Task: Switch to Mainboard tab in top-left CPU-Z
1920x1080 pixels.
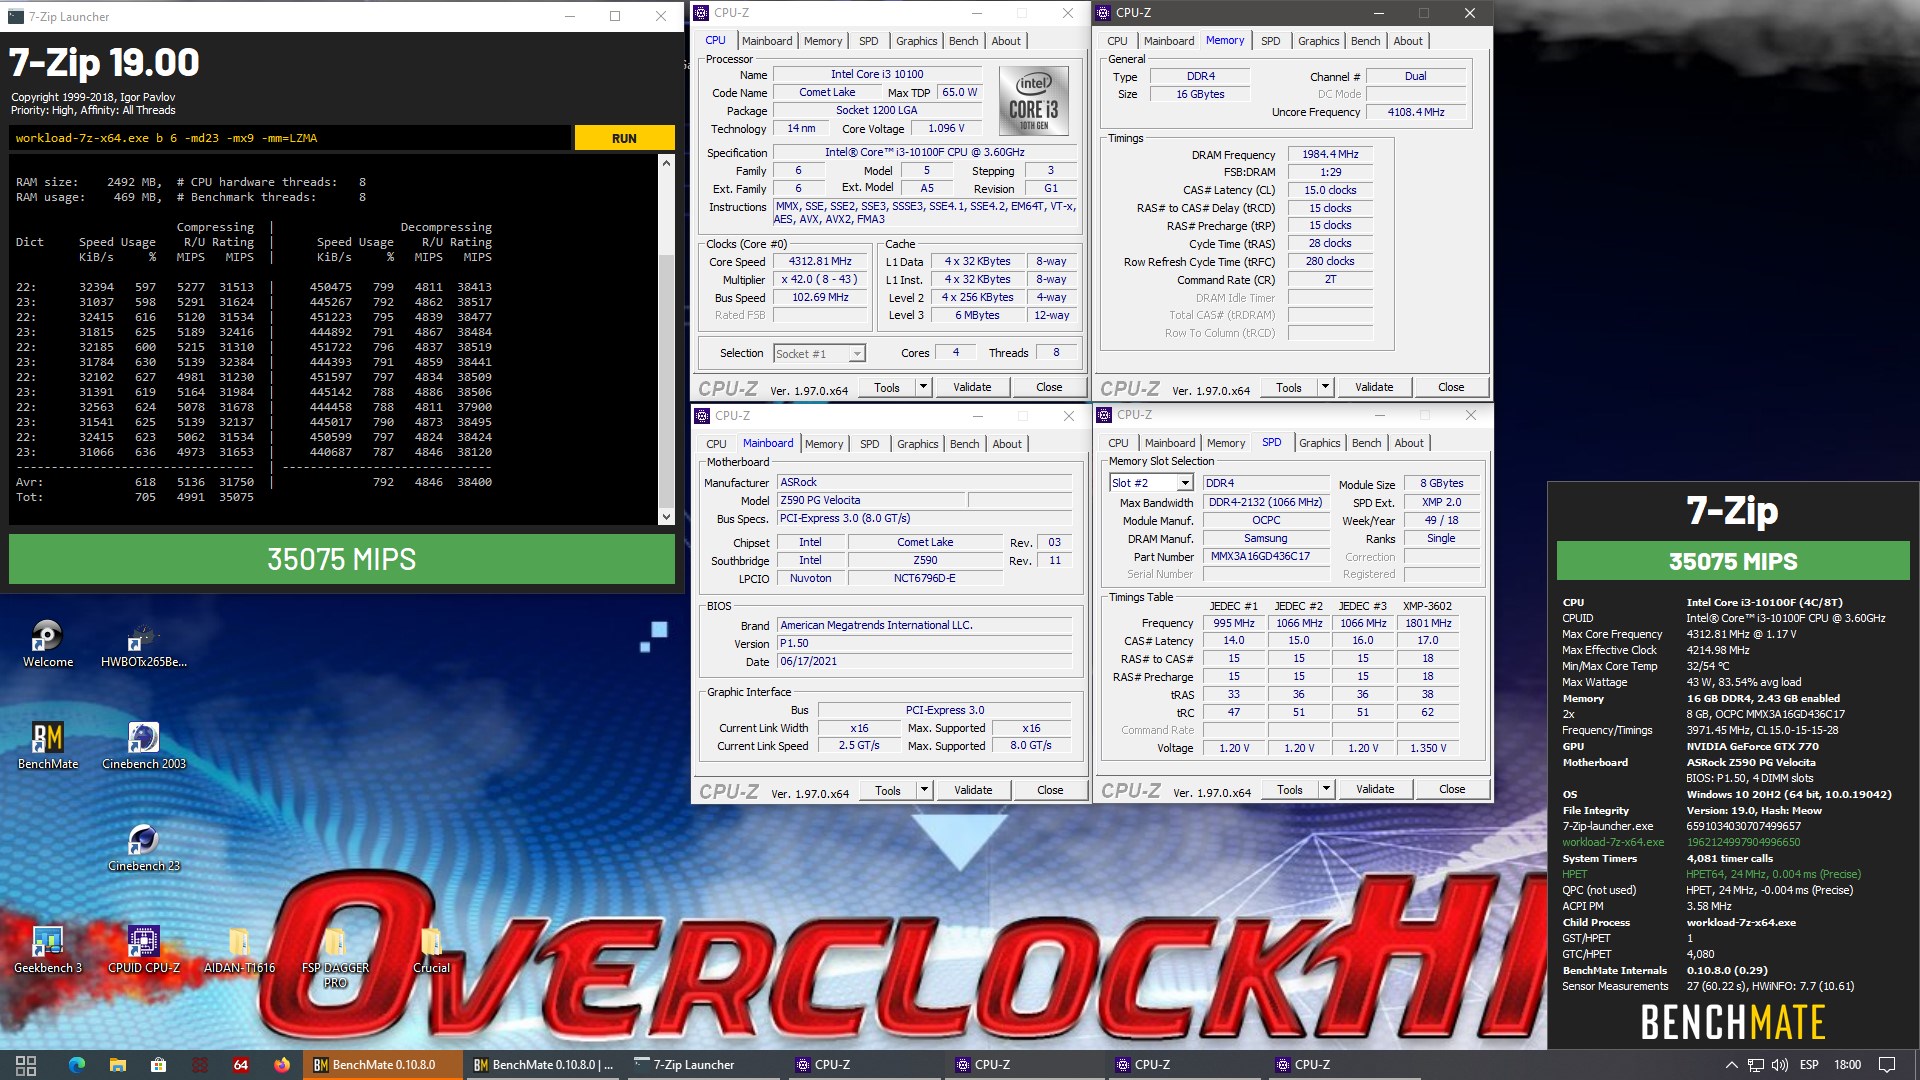Action: pos(767,41)
